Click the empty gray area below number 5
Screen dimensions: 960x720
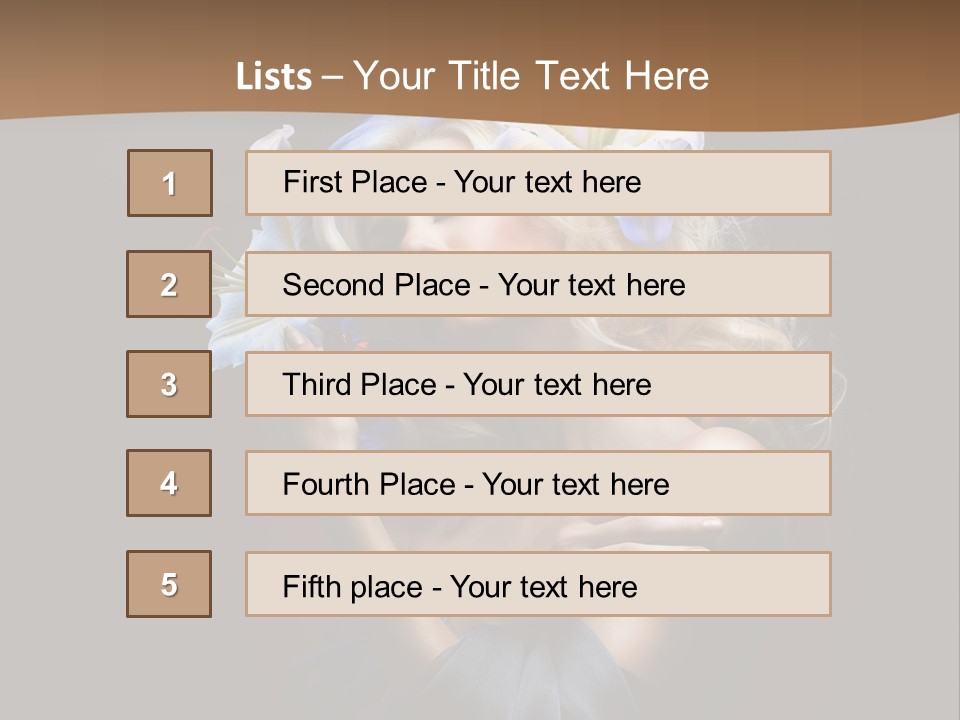[x=169, y=665]
